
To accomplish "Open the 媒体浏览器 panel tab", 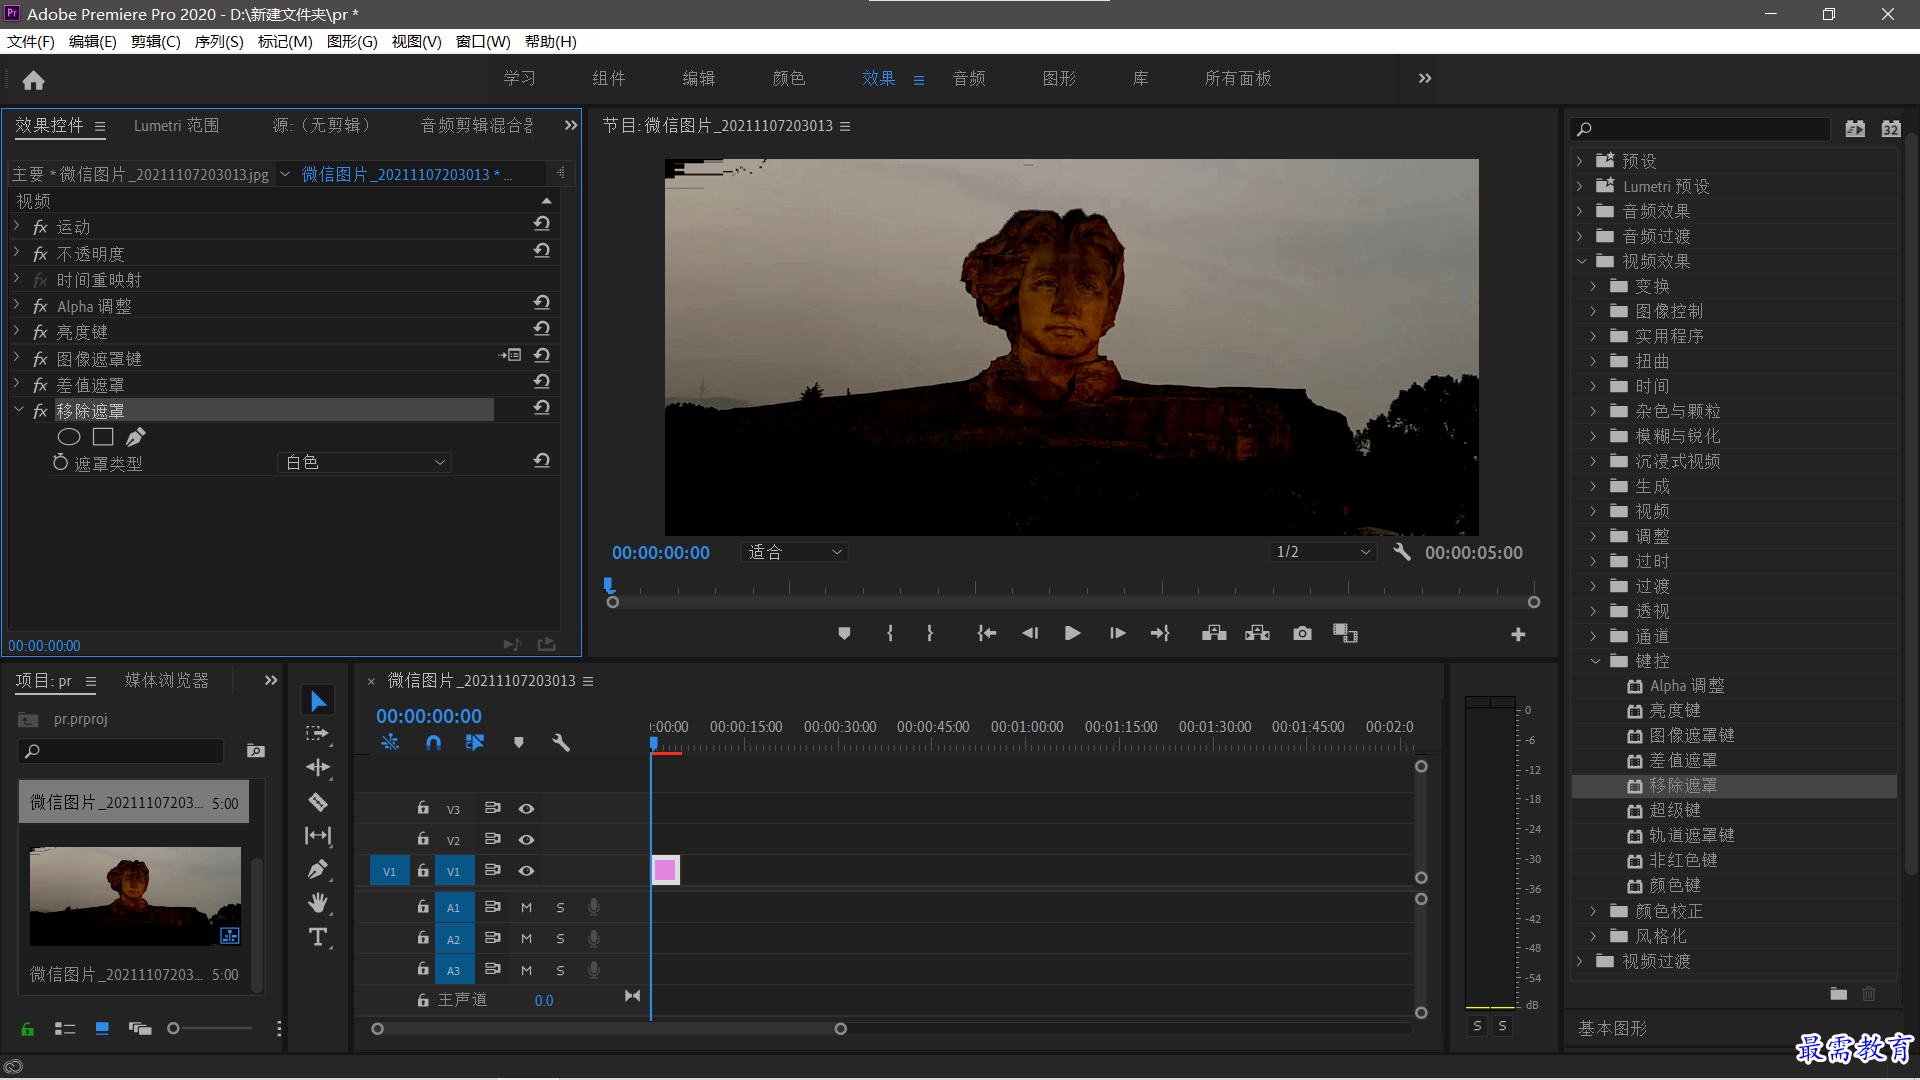I will point(167,680).
